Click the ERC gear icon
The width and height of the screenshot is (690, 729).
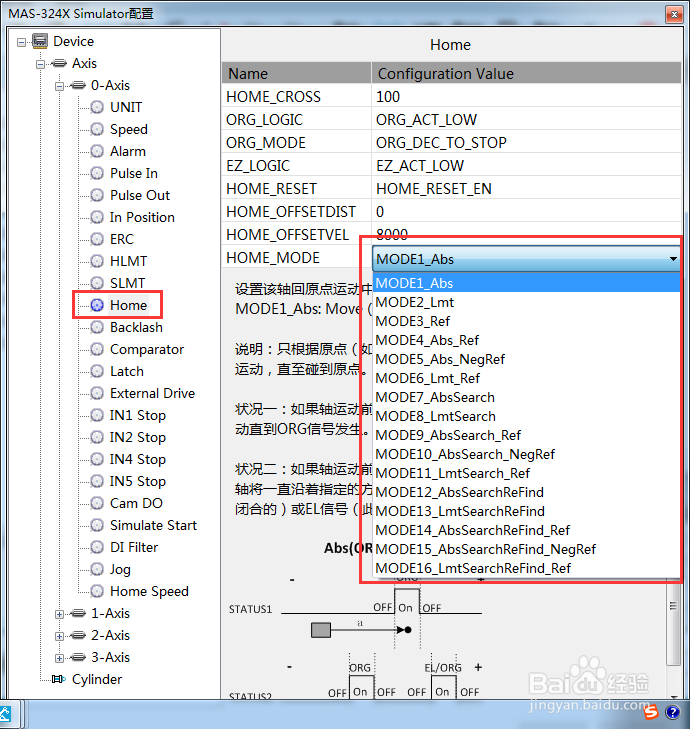pos(97,239)
